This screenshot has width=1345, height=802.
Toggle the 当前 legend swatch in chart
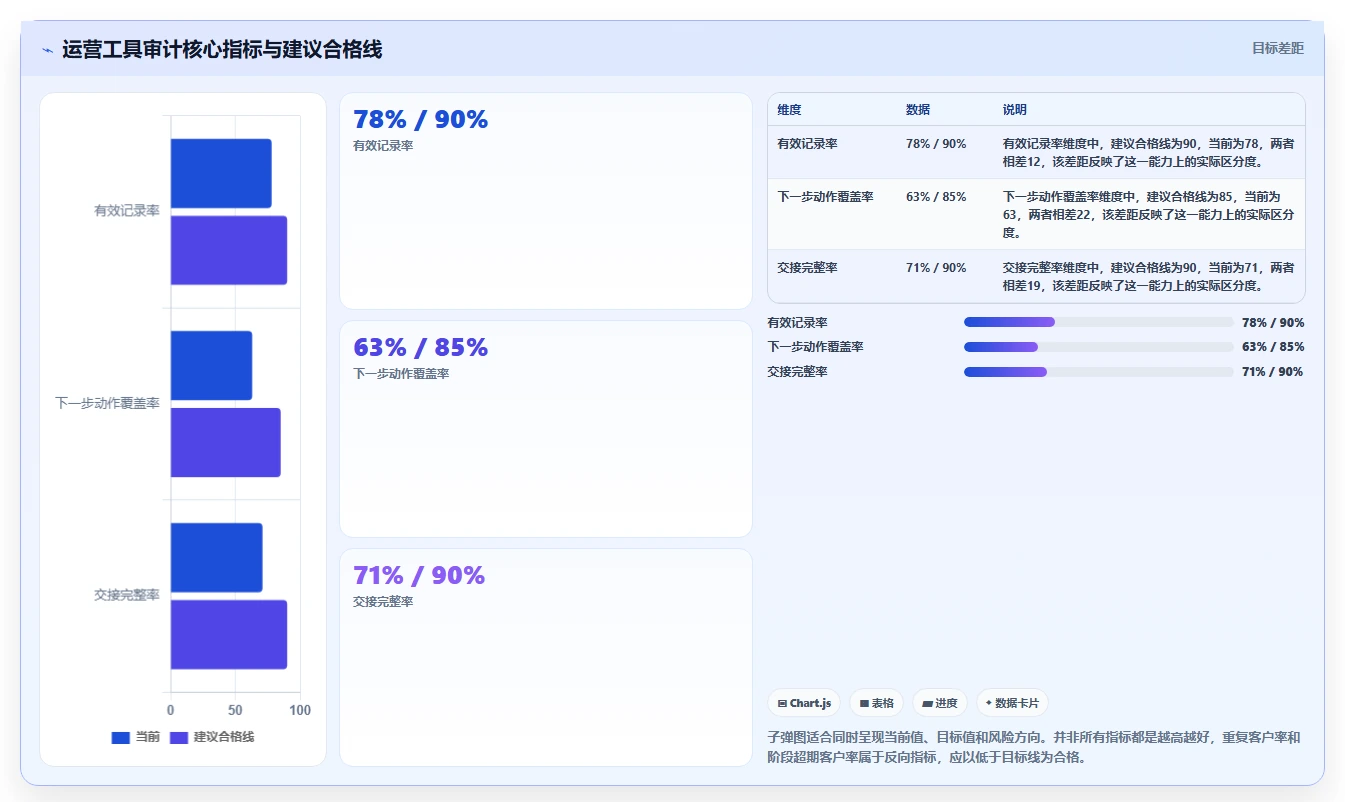click(x=120, y=737)
